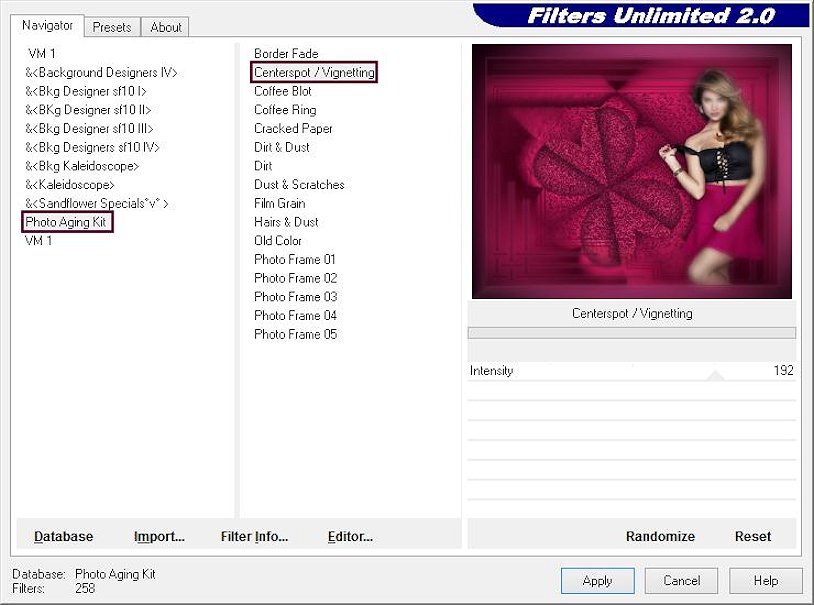Select &<Bkg Designer sf10 I> category

coord(86,91)
